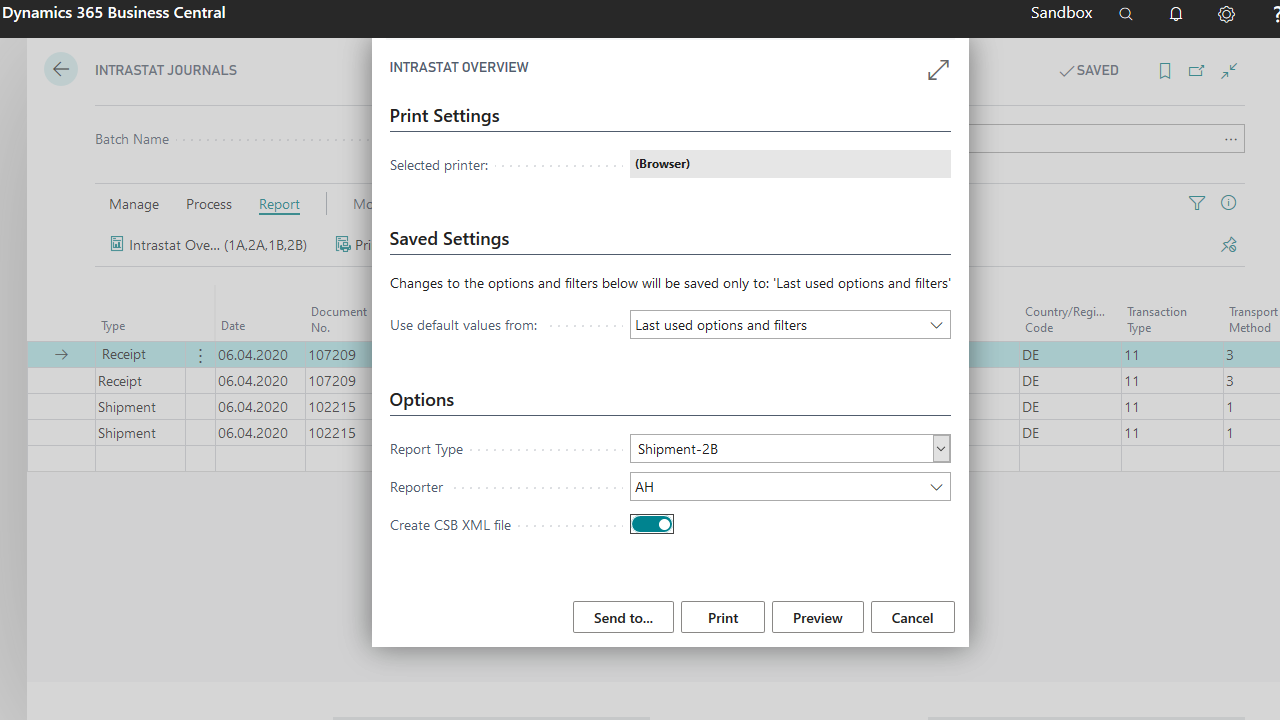Expand the Reporter dropdown
Image resolution: width=1280 pixels, height=720 pixels.
pos(936,487)
